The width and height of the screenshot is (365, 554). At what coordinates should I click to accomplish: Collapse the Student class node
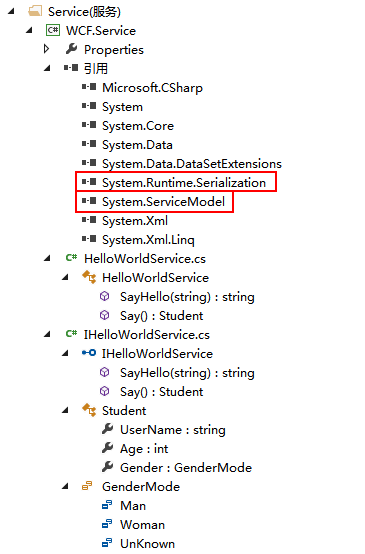[x=65, y=411]
